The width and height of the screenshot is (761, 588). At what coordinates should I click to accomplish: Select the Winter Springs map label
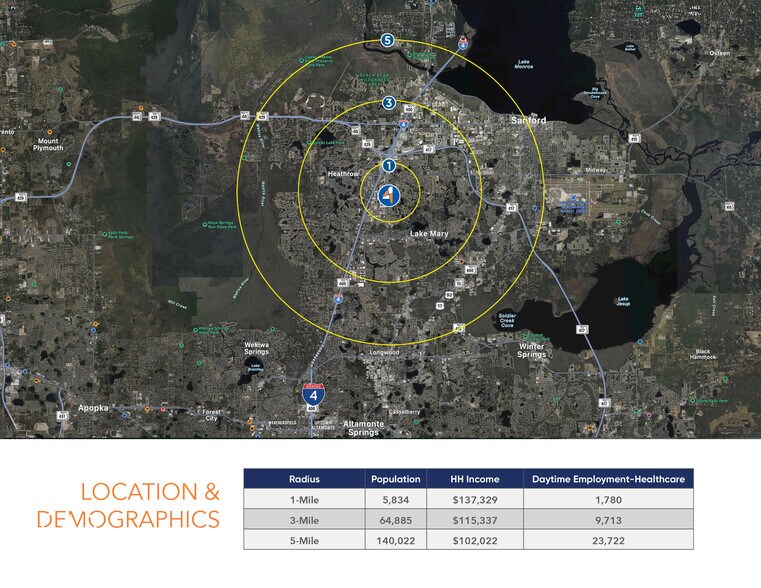(532, 350)
